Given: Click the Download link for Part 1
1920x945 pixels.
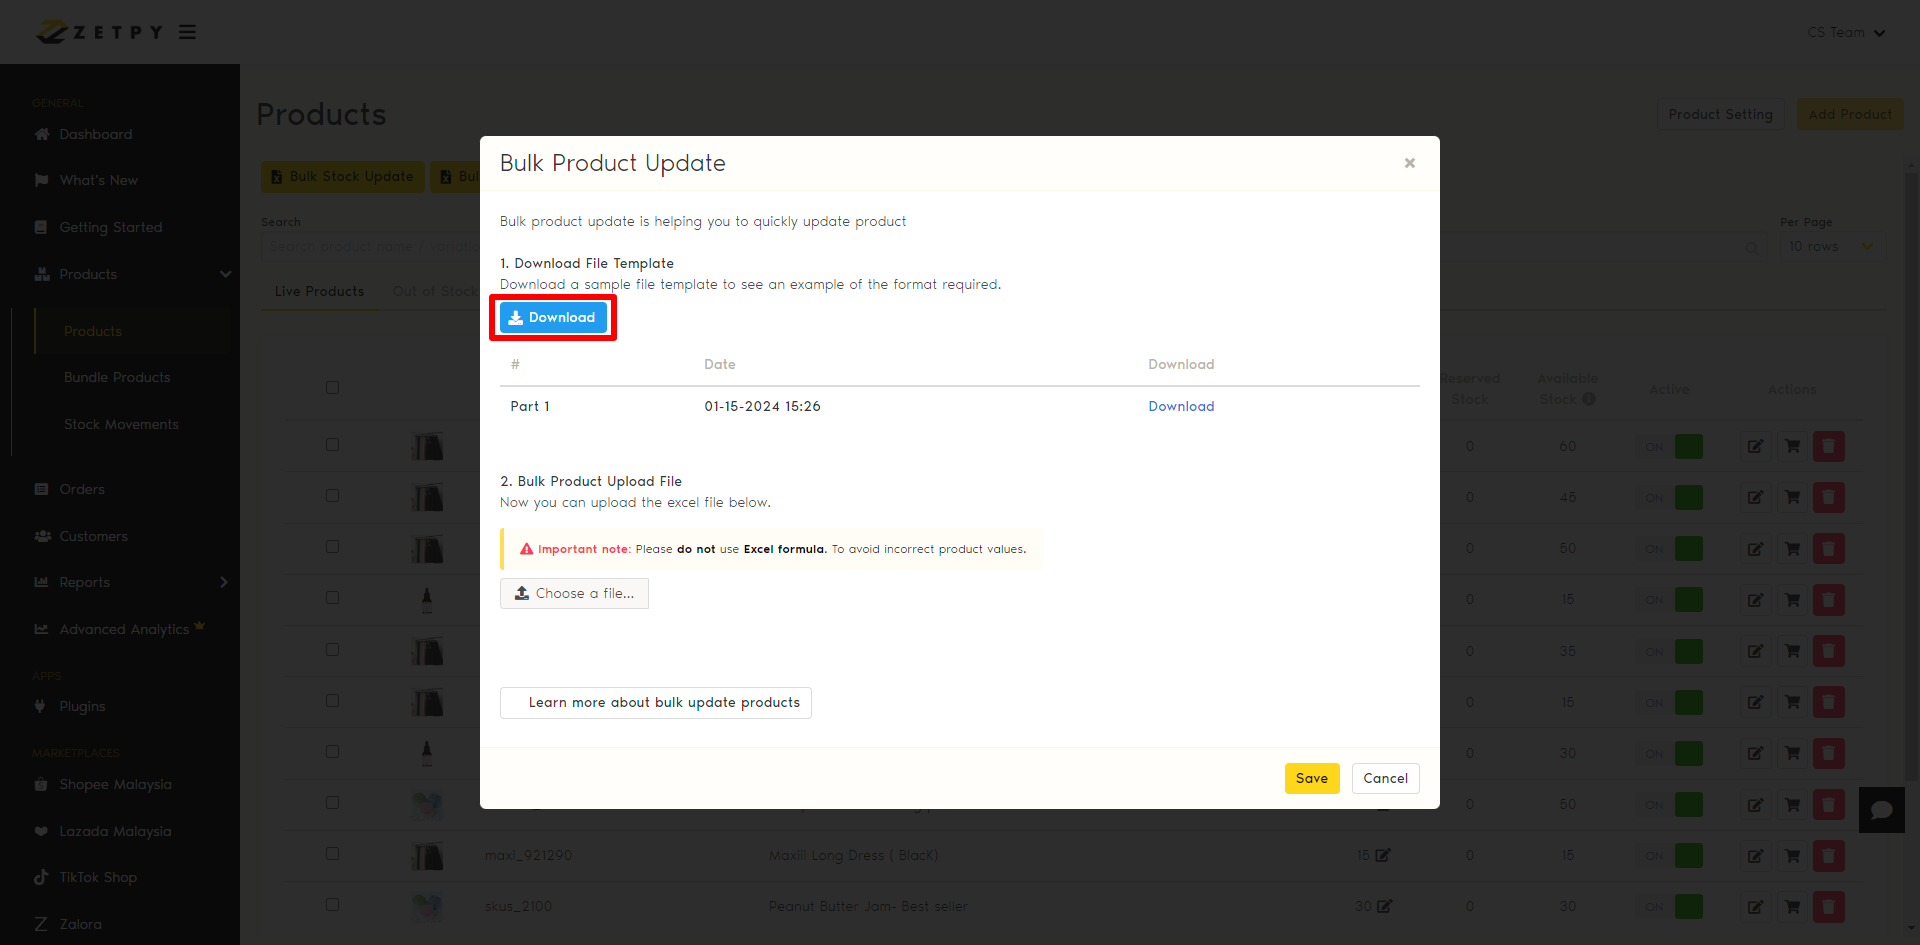Looking at the screenshot, I should pos(1181,406).
